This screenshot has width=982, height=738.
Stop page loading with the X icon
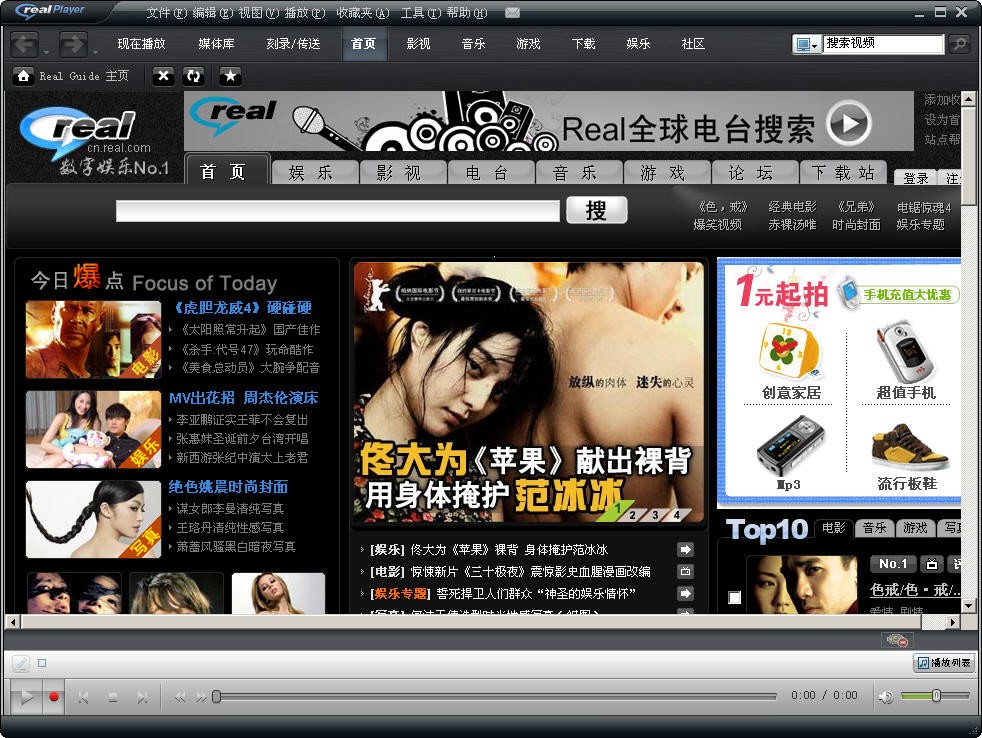(x=163, y=76)
